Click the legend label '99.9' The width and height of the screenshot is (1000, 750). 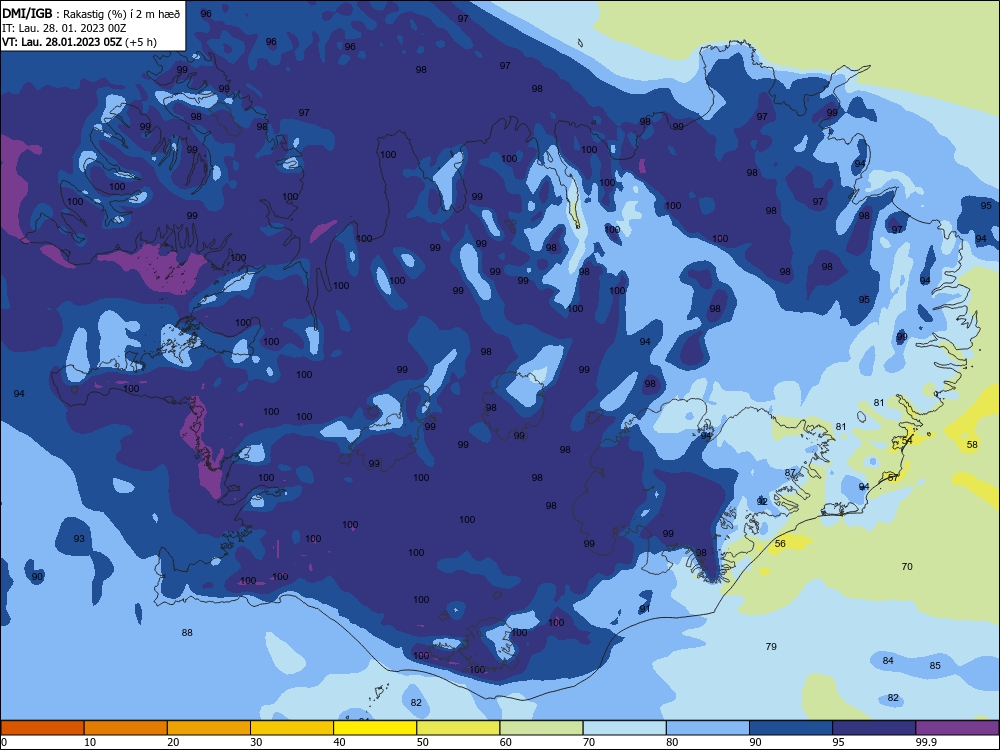coord(926,742)
